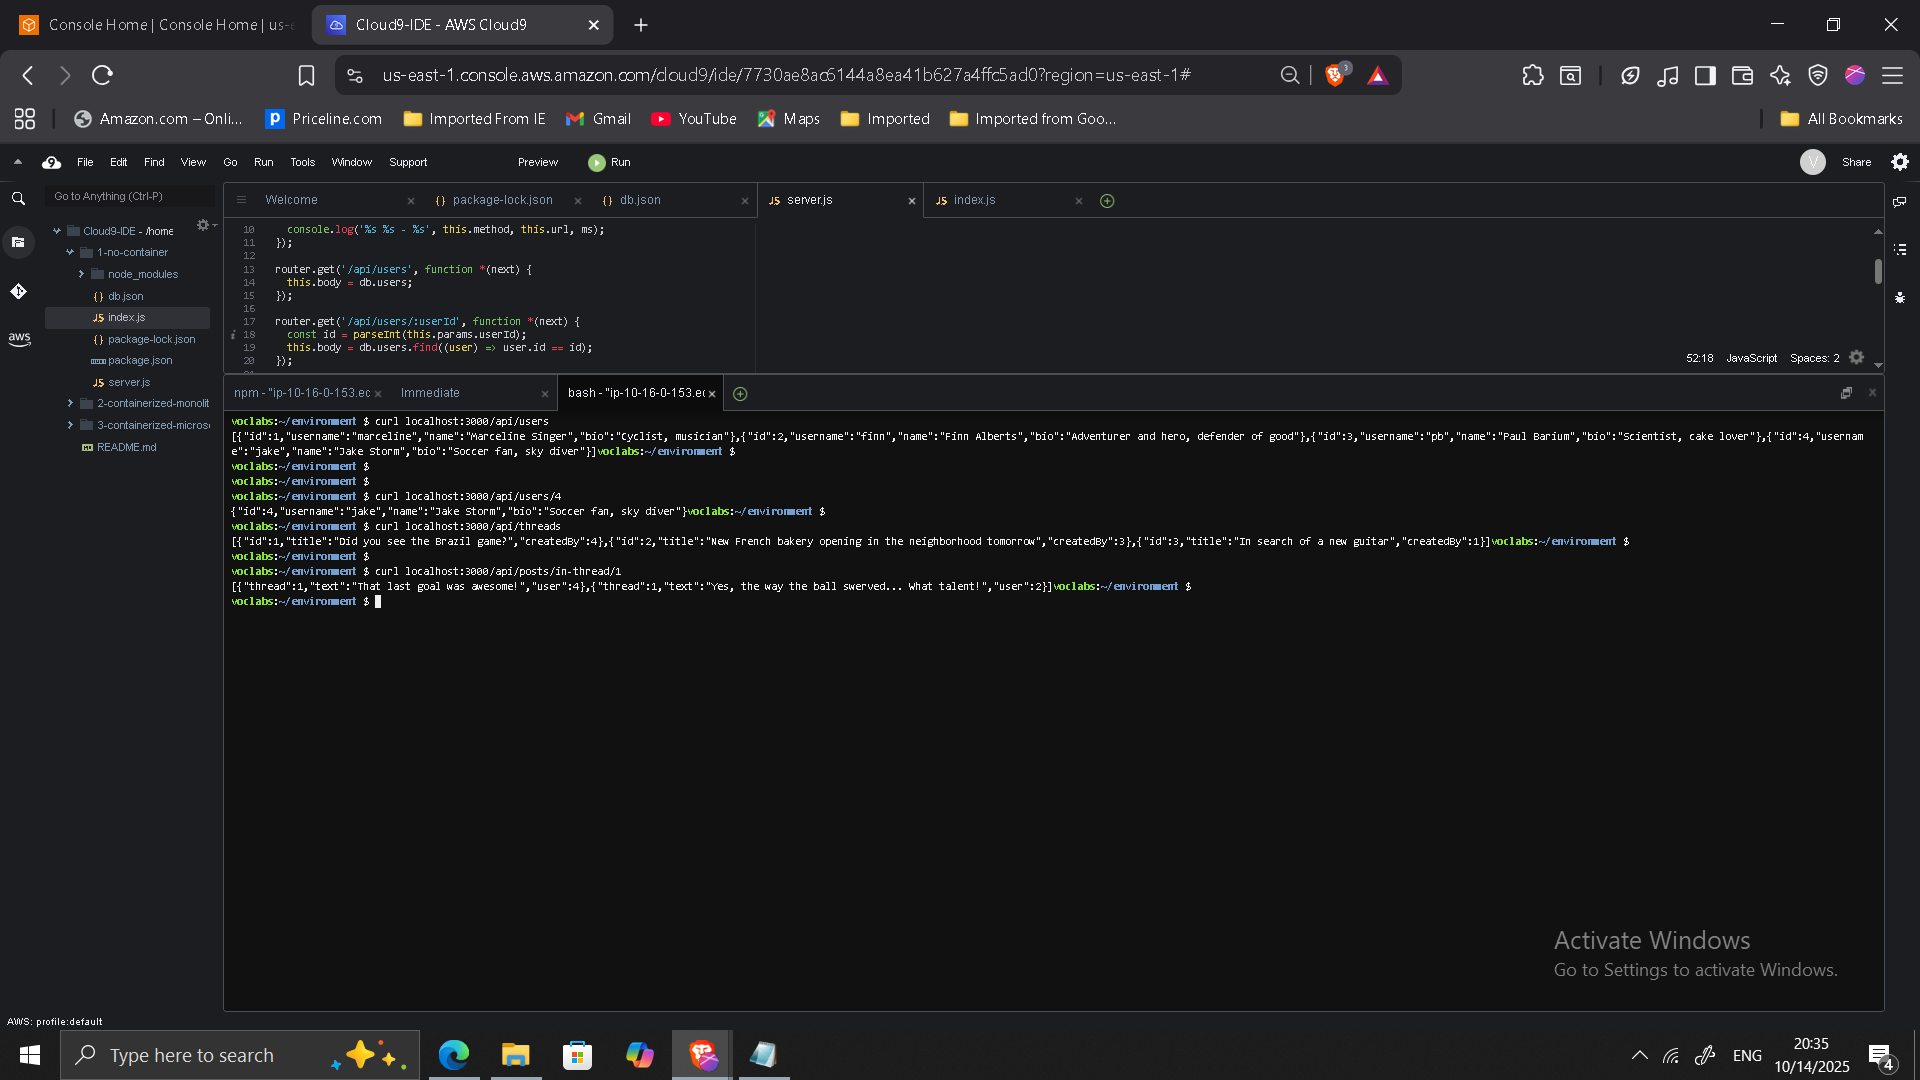This screenshot has width=1920, height=1080.
Task: Open the Collaborate panel on the right
Action: 1899,201
